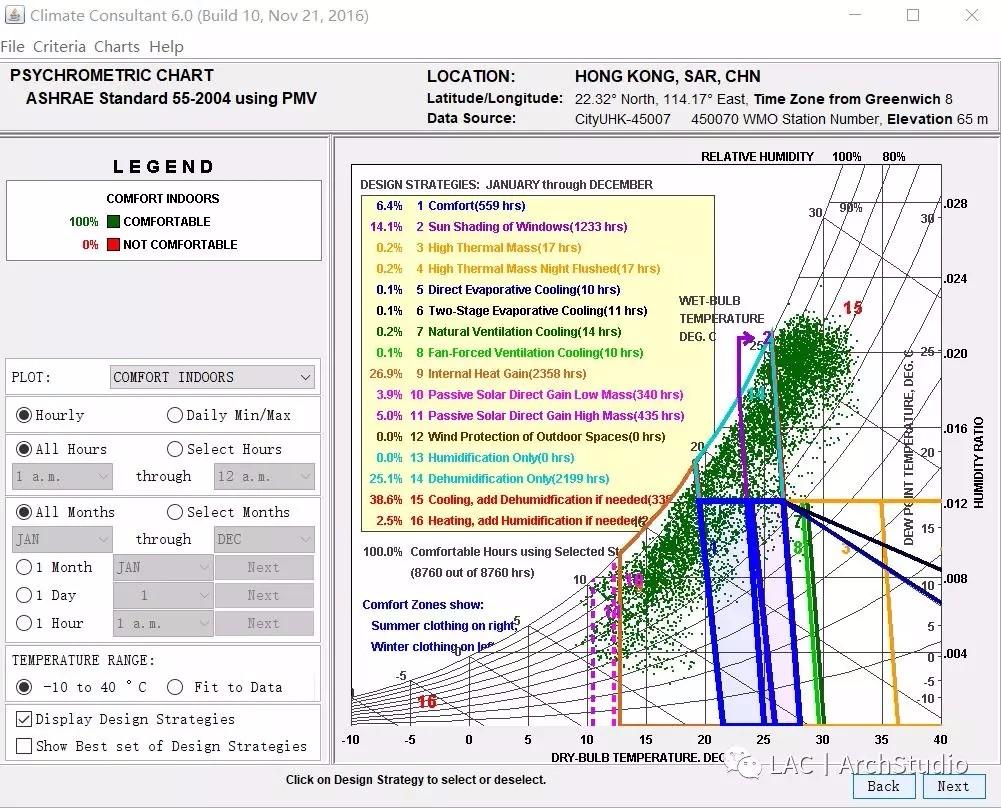Uncheck Display Design Strategies checkbox

click(24, 719)
